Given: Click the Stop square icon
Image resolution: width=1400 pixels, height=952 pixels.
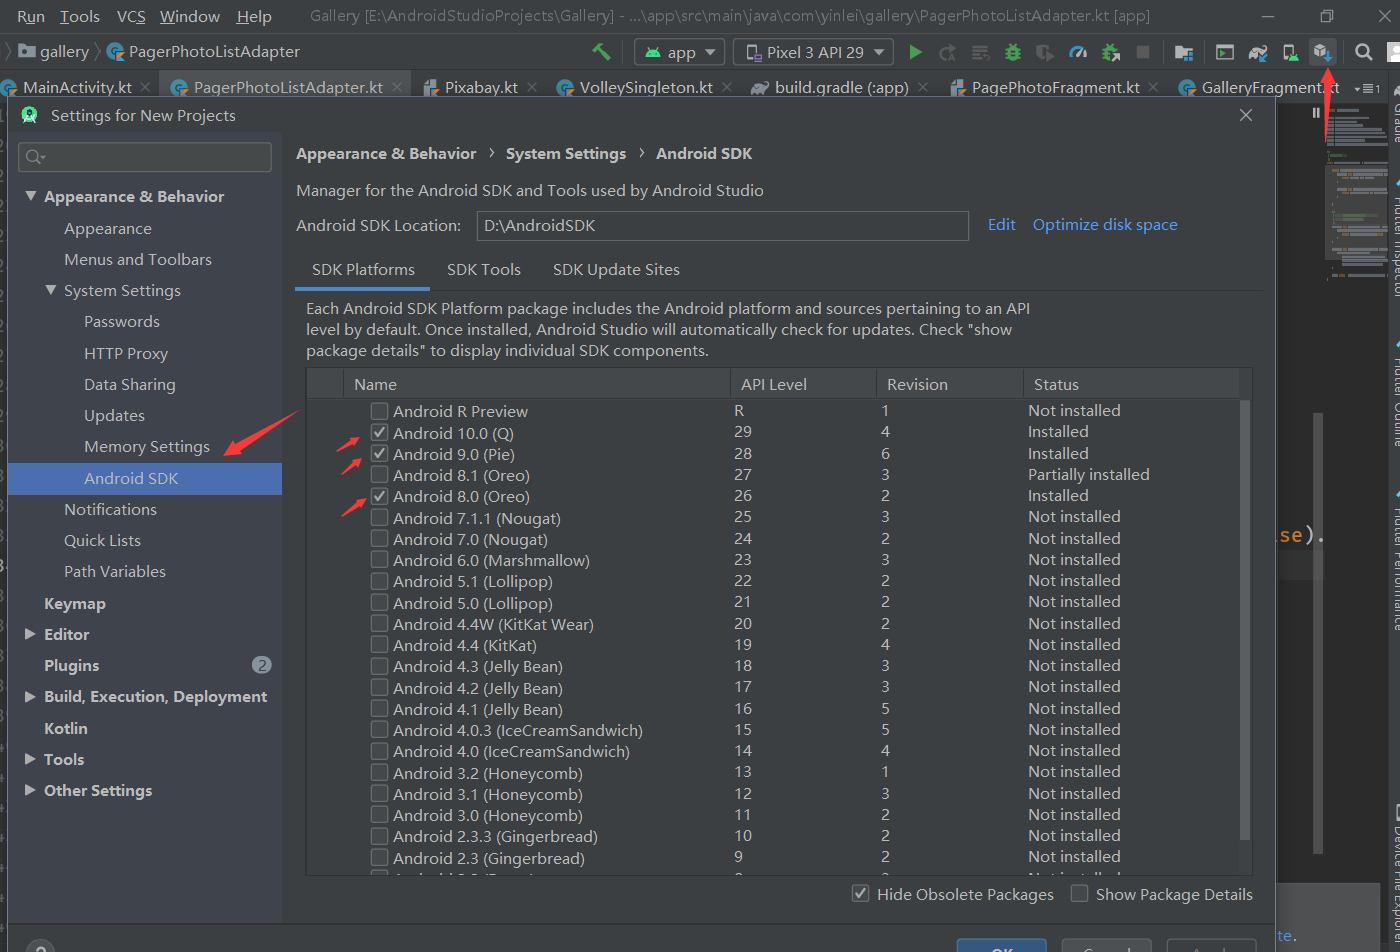Looking at the screenshot, I should coord(1143,52).
